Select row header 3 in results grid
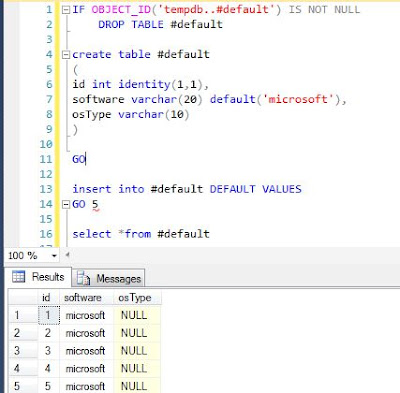400x393 pixels. pyautogui.click(x=23, y=350)
